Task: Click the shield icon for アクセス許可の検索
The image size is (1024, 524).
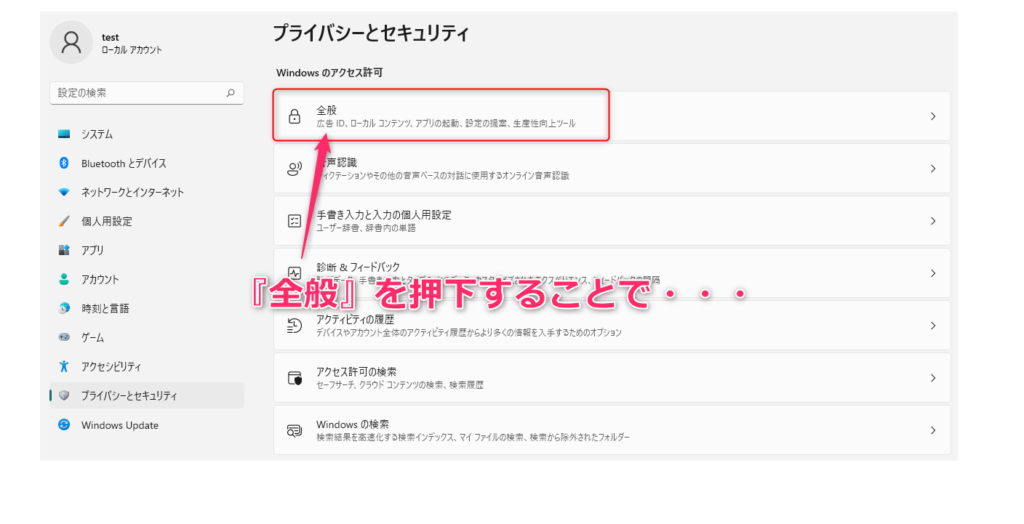Action: click(x=295, y=378)
